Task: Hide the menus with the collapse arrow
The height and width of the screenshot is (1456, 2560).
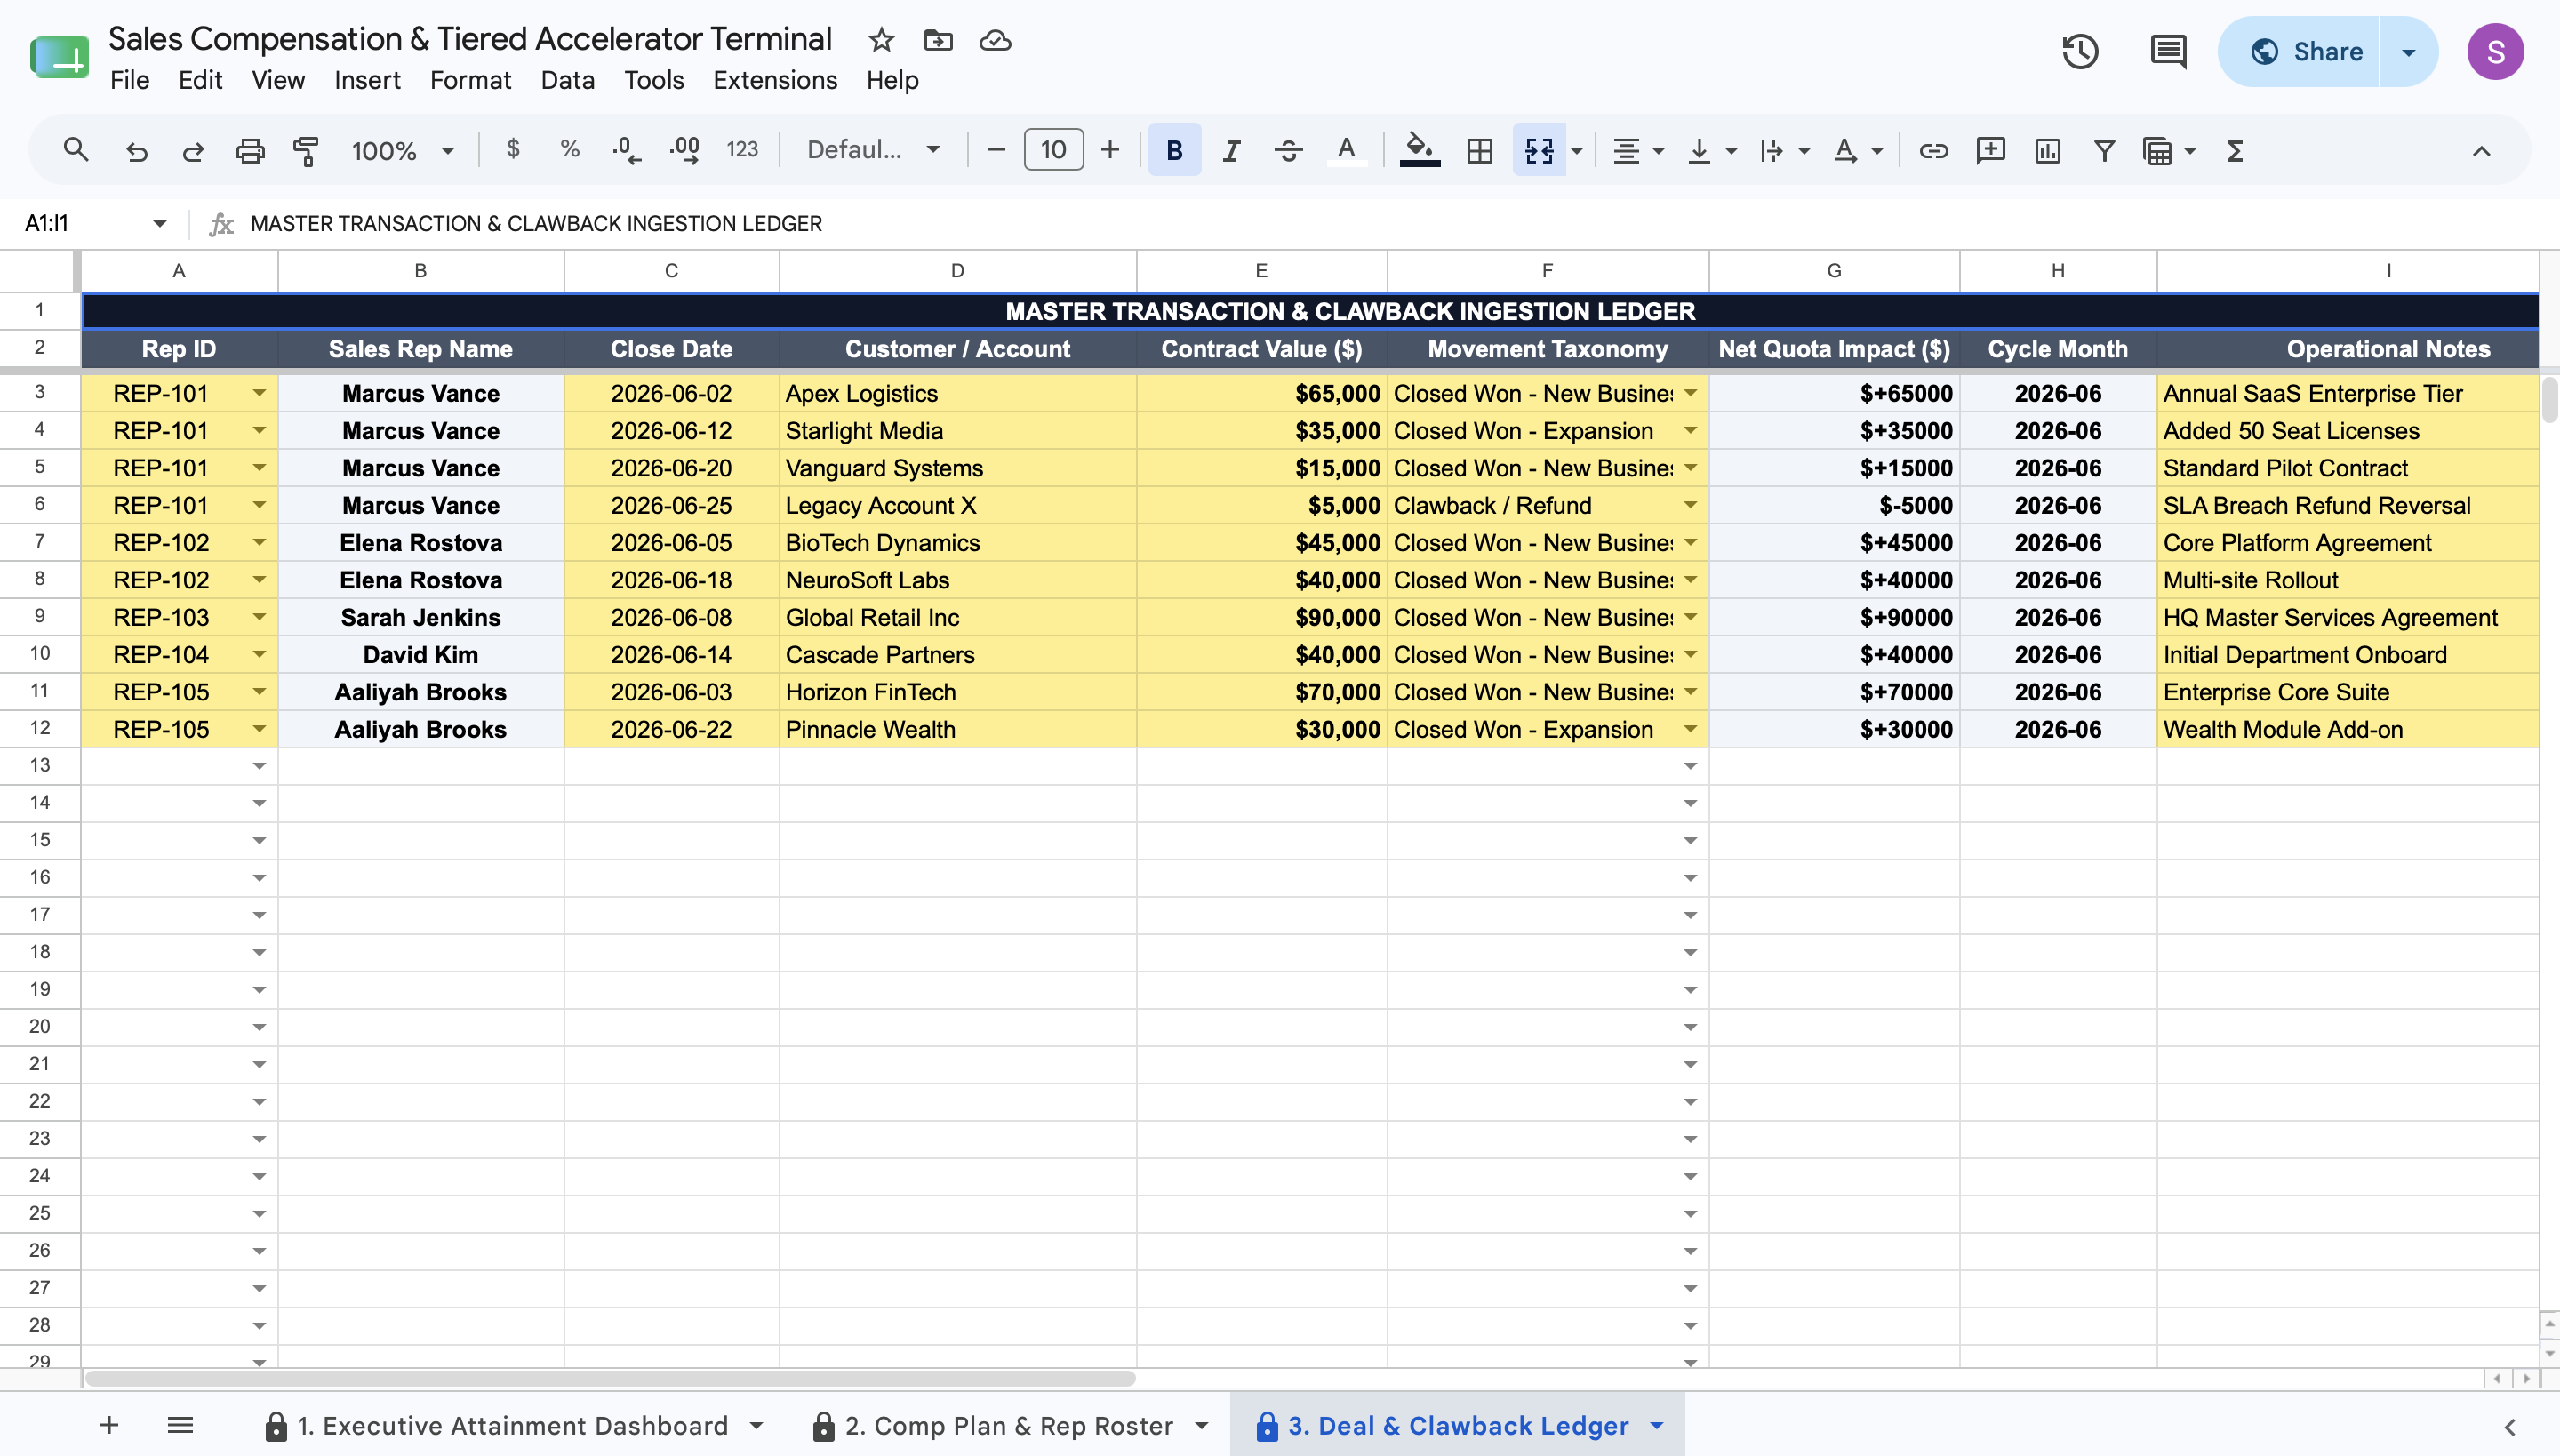Action: point(2481,151)
